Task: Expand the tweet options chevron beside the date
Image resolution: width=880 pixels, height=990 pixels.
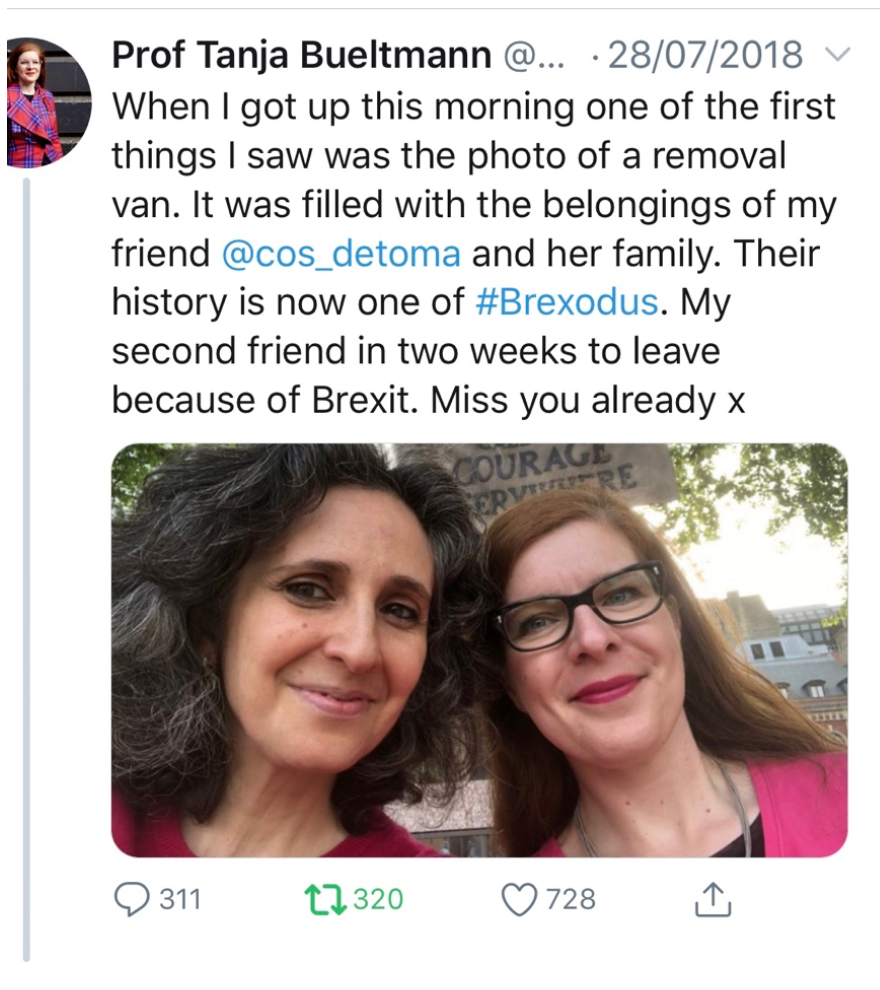Action: (838, 54)
